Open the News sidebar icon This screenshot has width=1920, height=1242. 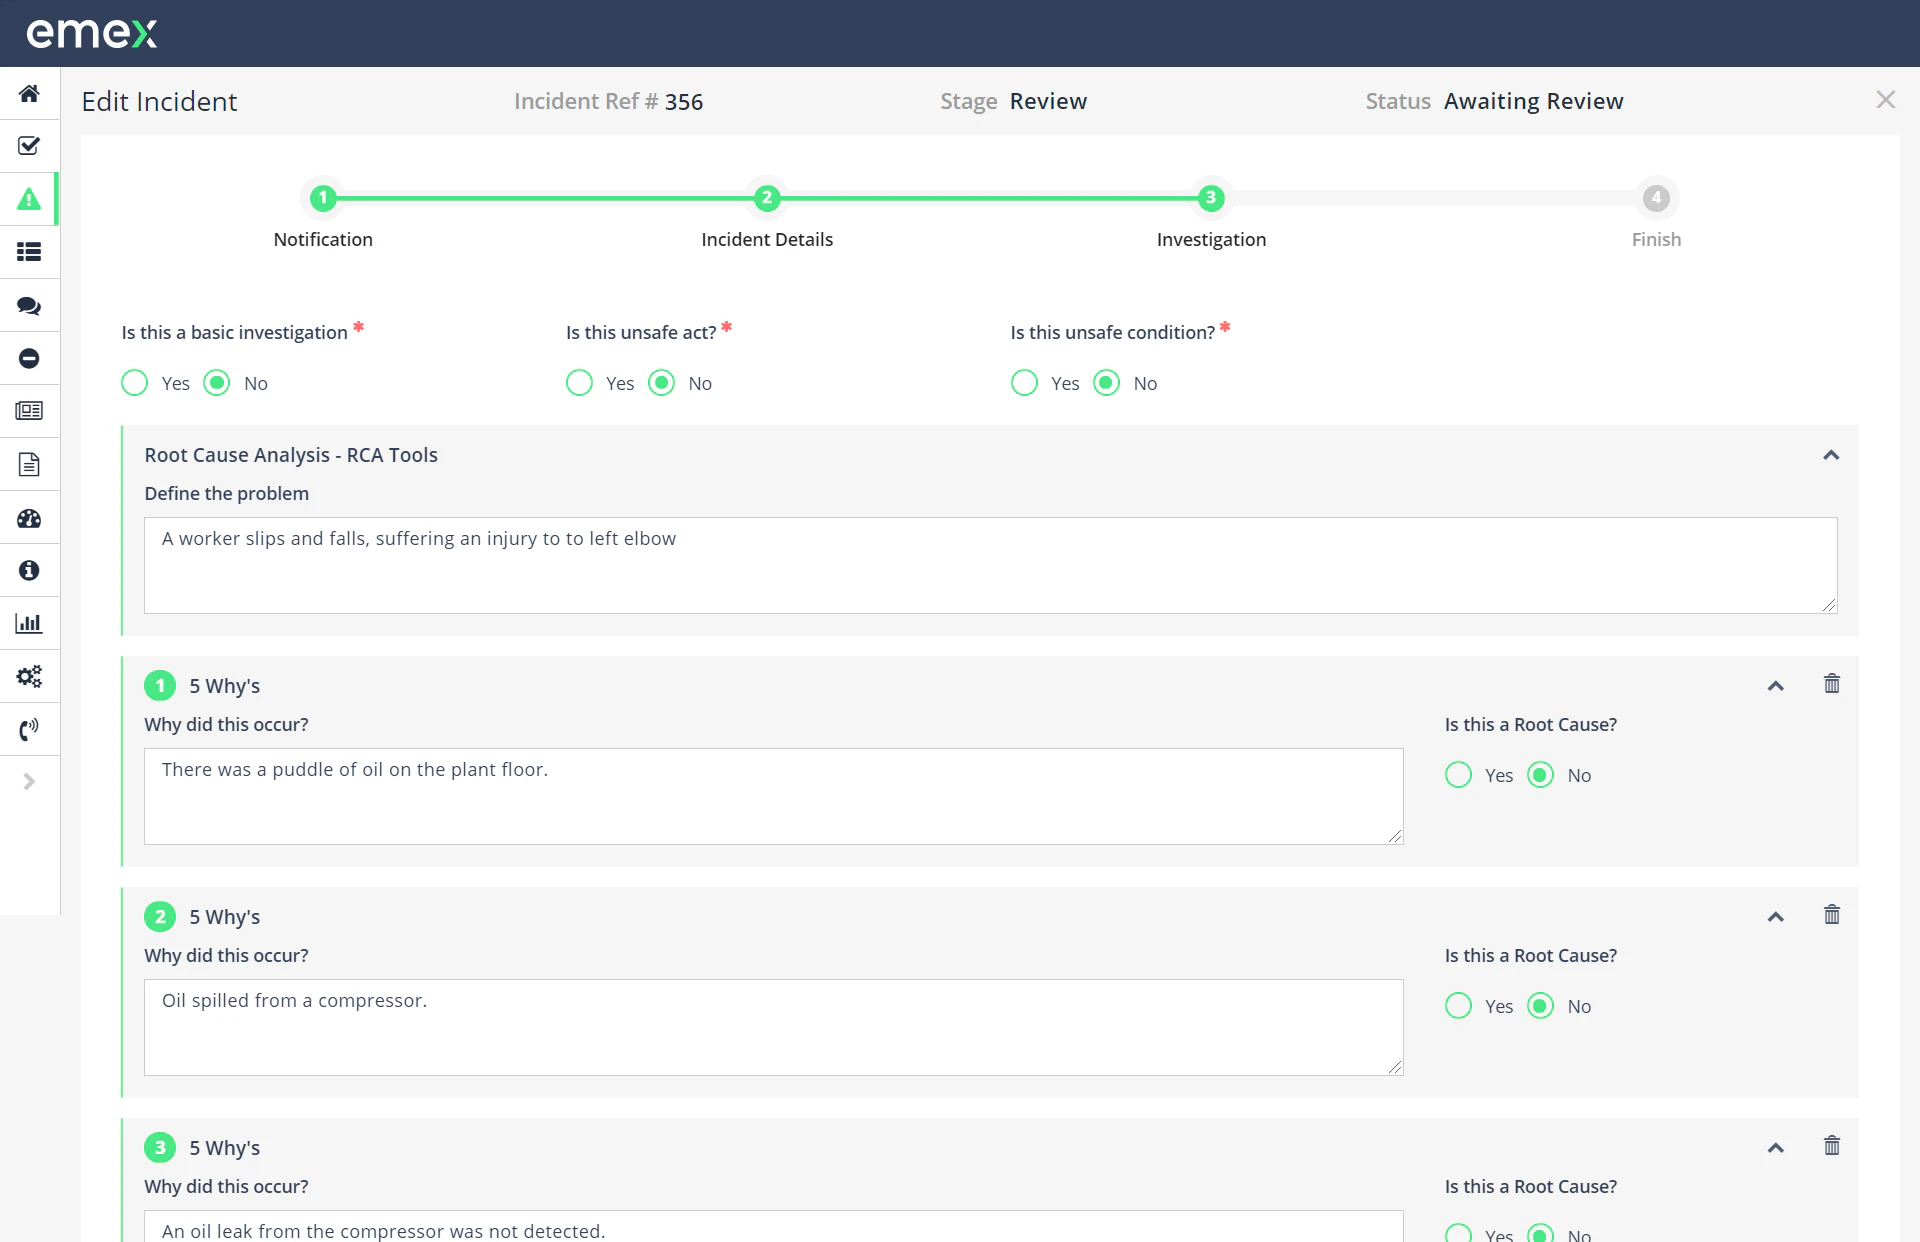29,410
